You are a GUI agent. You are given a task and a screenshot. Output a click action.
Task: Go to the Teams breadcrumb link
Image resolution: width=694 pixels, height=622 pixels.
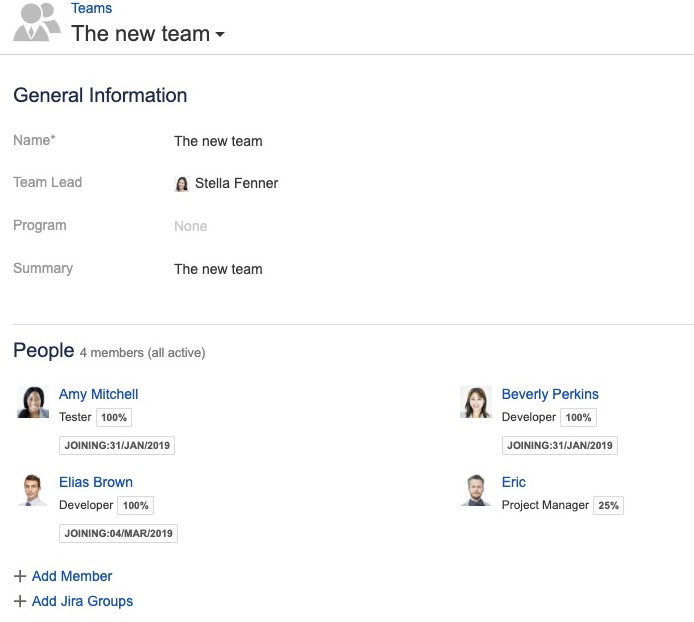pos(91,8)
